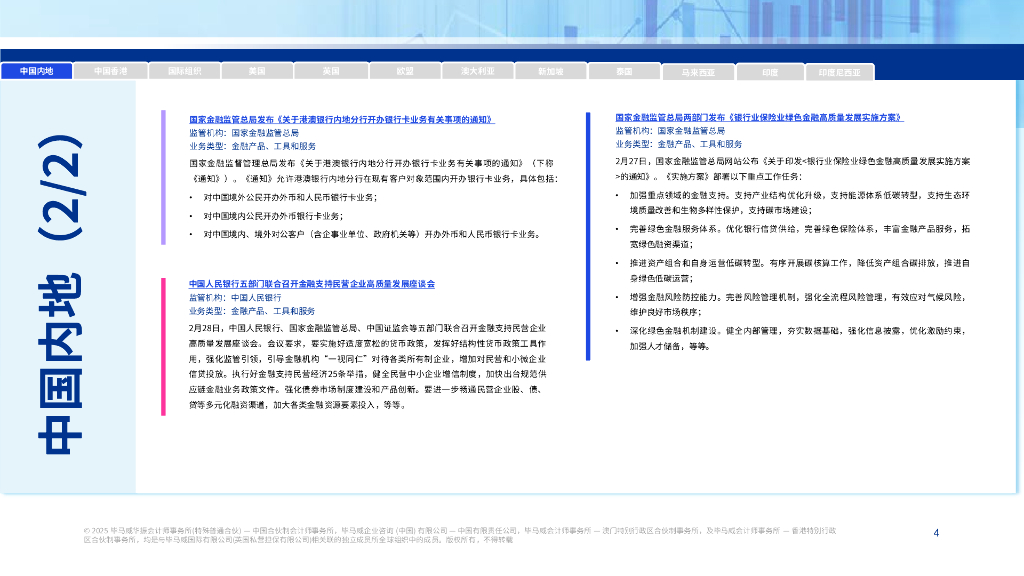
Task: Switch to the 泰国 tab
Action: [624, 71]
